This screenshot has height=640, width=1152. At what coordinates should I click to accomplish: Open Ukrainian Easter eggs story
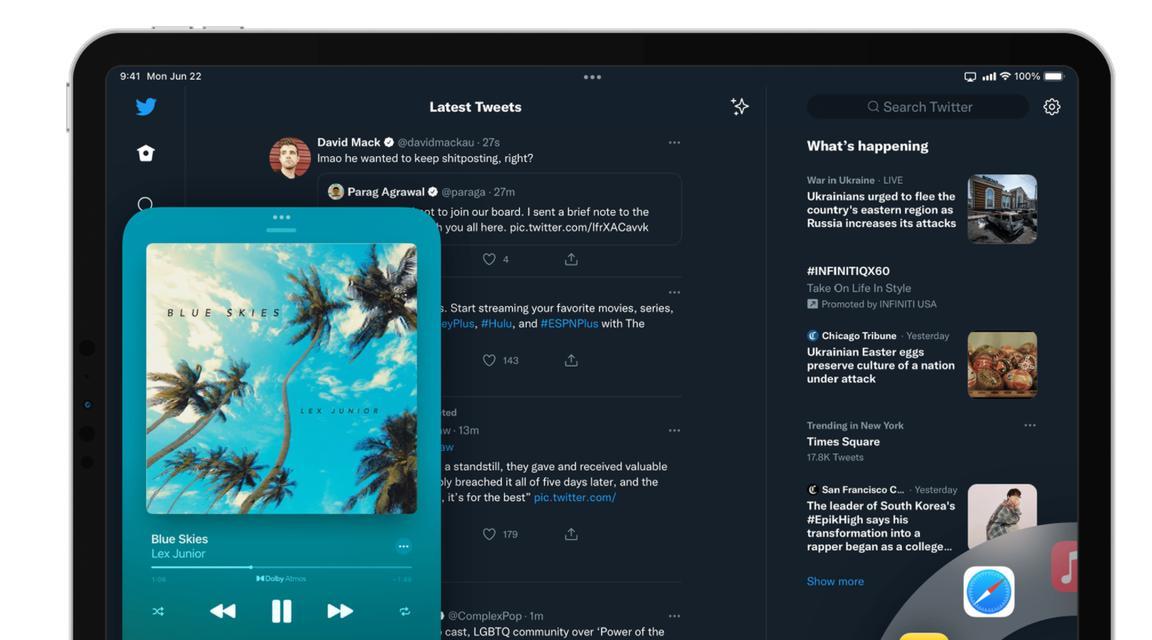point(881,365)
